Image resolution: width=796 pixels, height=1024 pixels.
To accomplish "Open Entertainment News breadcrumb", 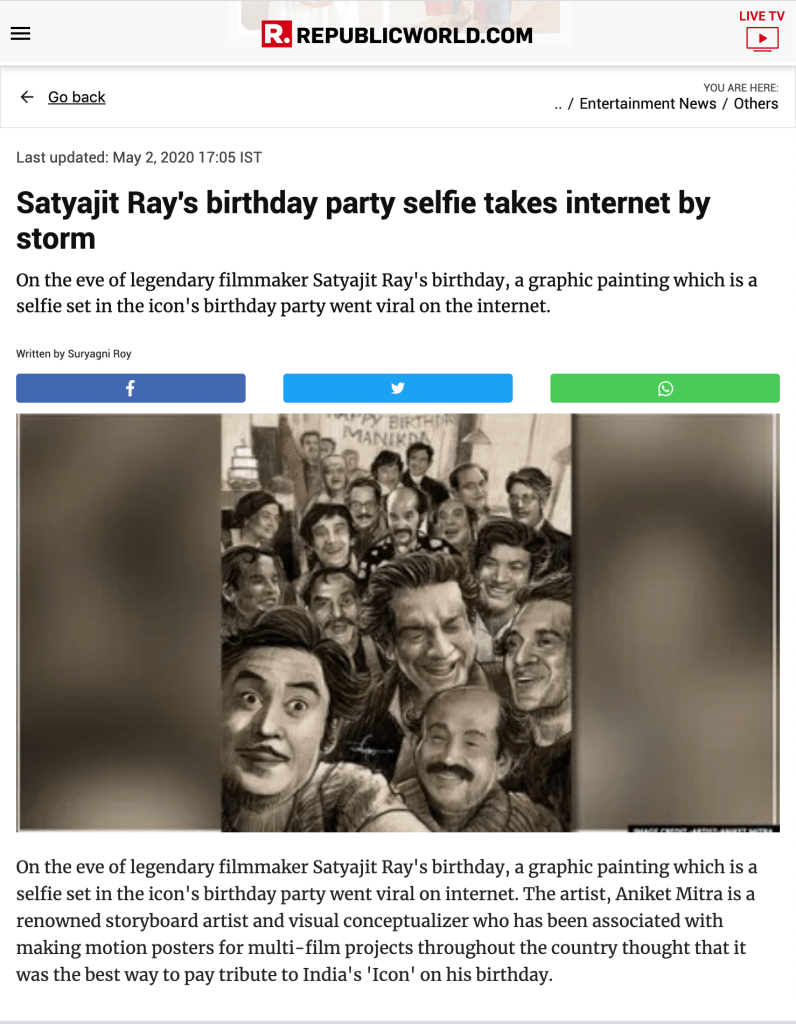I will 648,104.
